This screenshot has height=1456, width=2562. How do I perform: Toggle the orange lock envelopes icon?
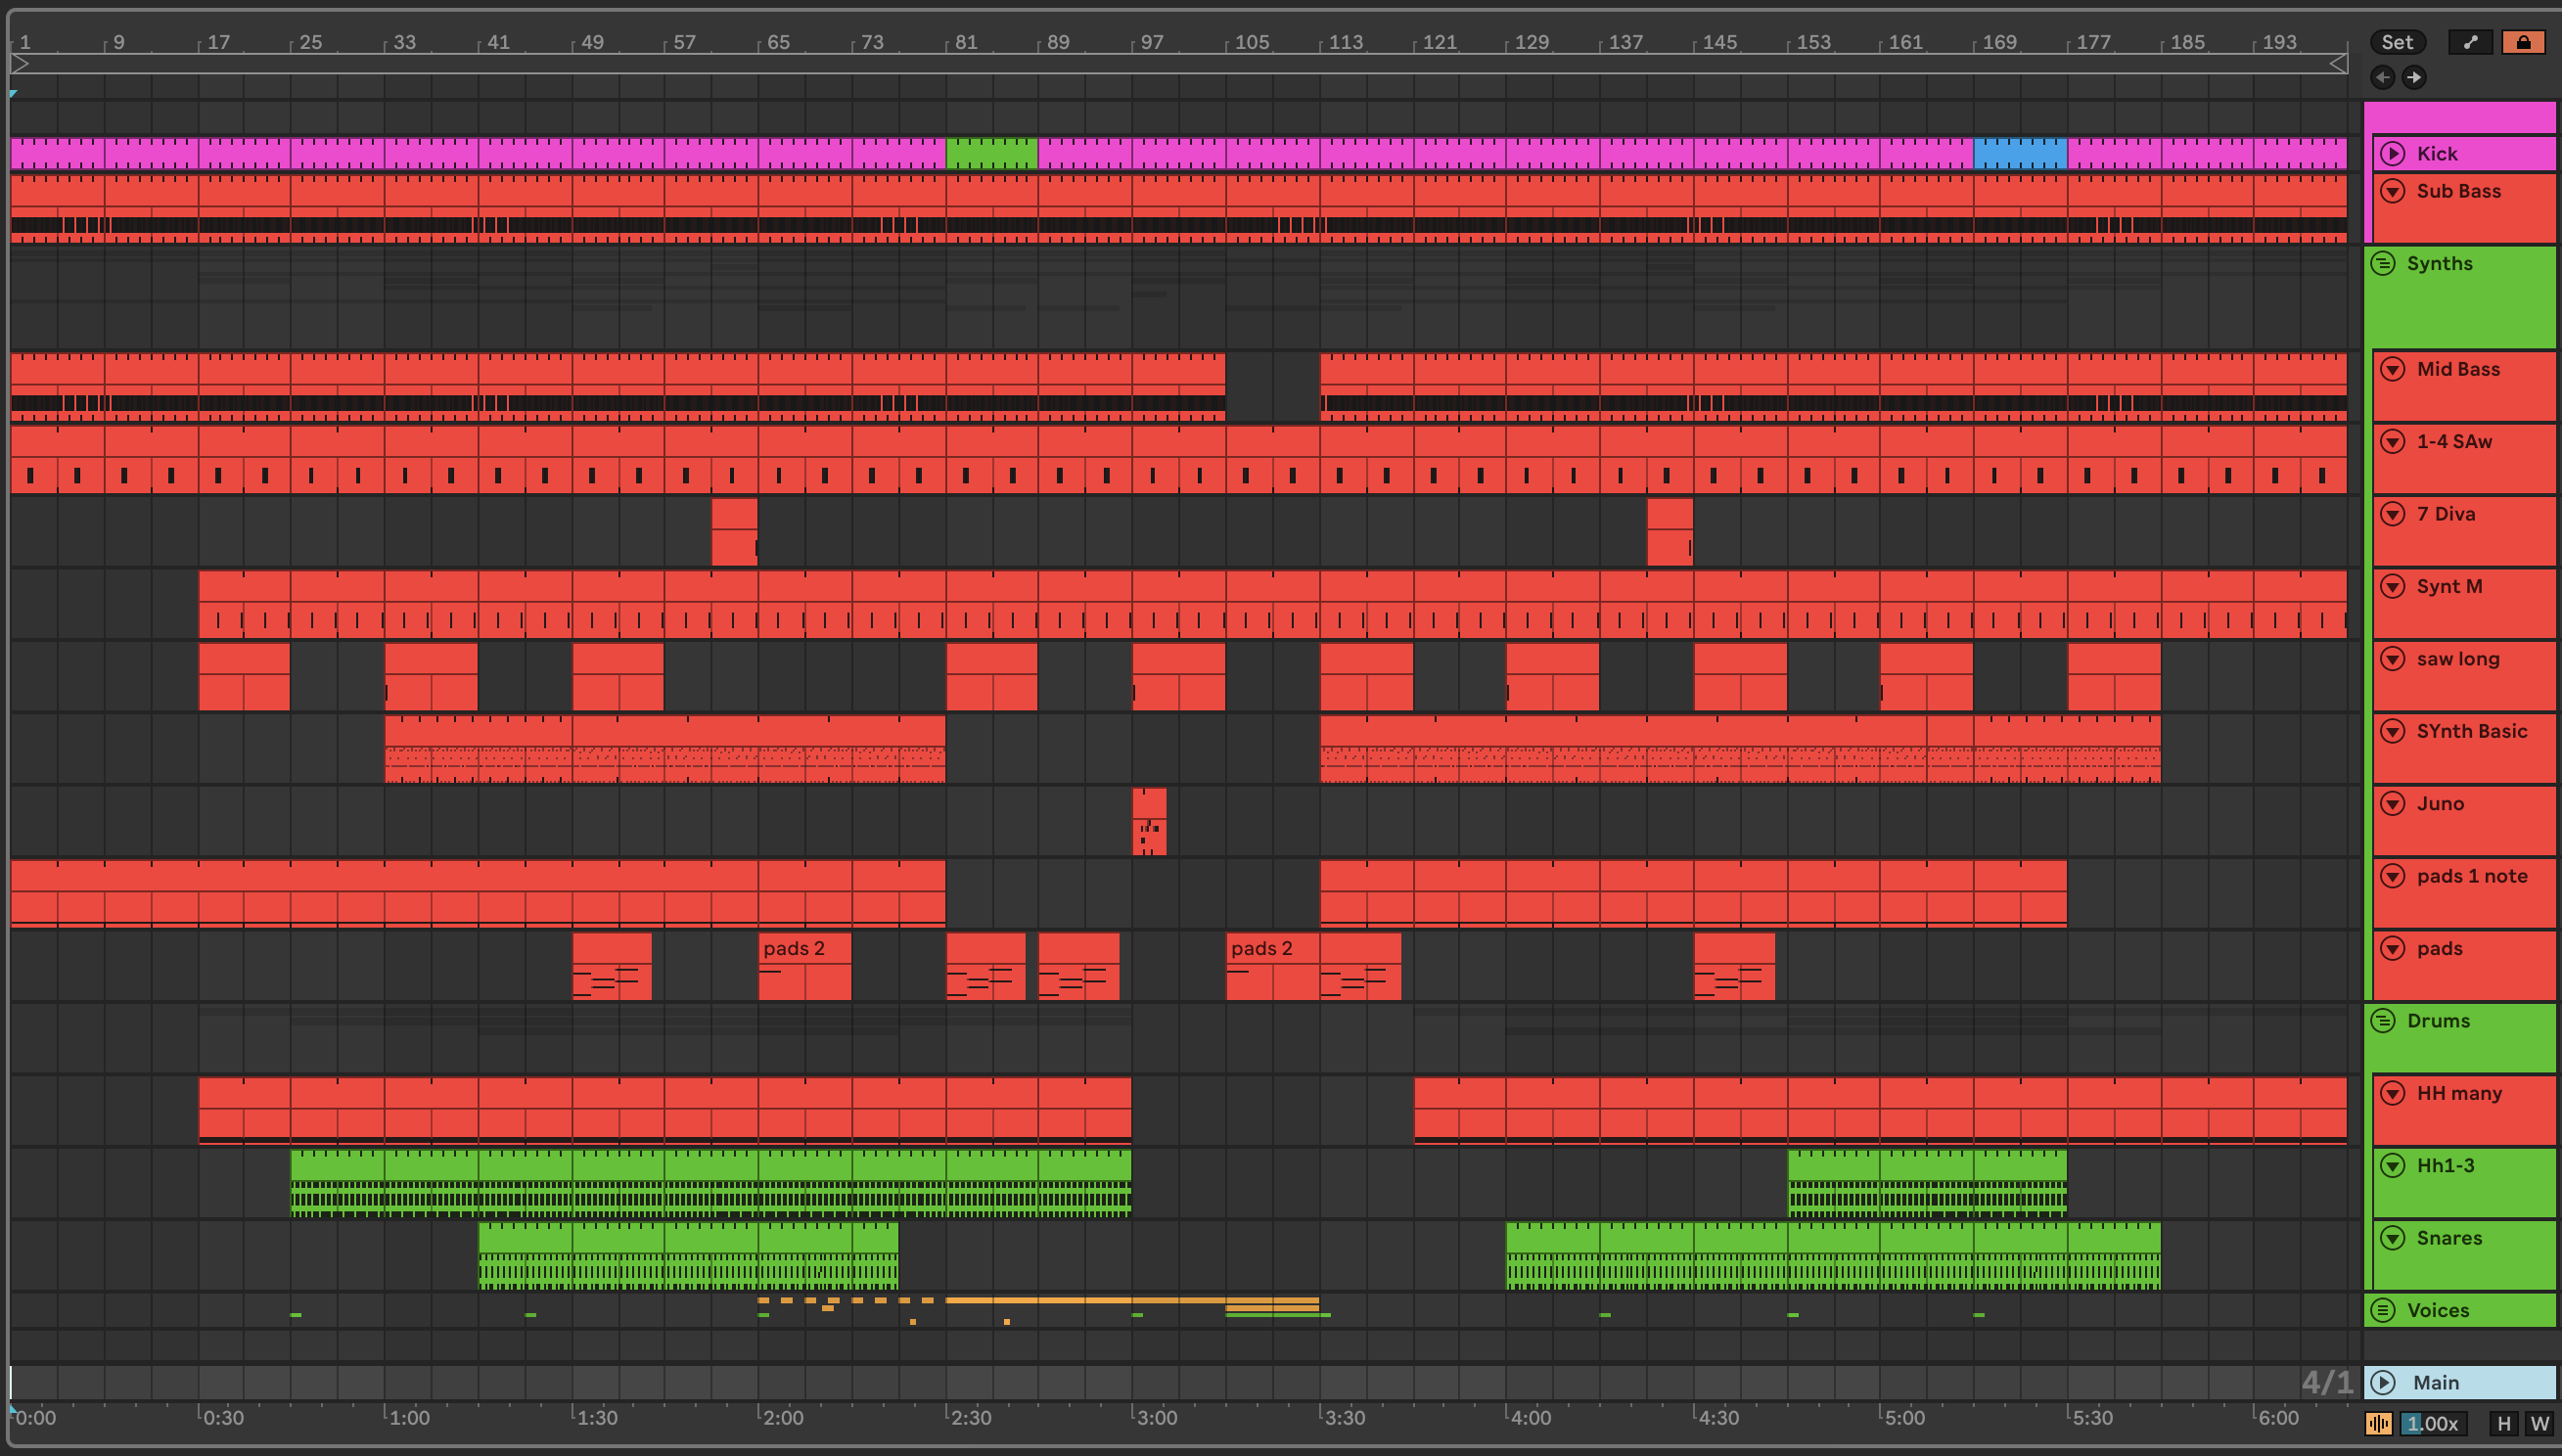click(x=2523, y=42)
